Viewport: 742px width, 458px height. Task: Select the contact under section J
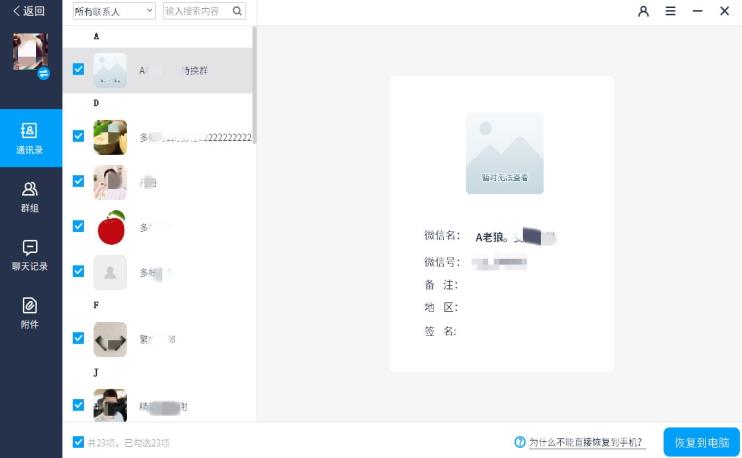pos(158,405)
